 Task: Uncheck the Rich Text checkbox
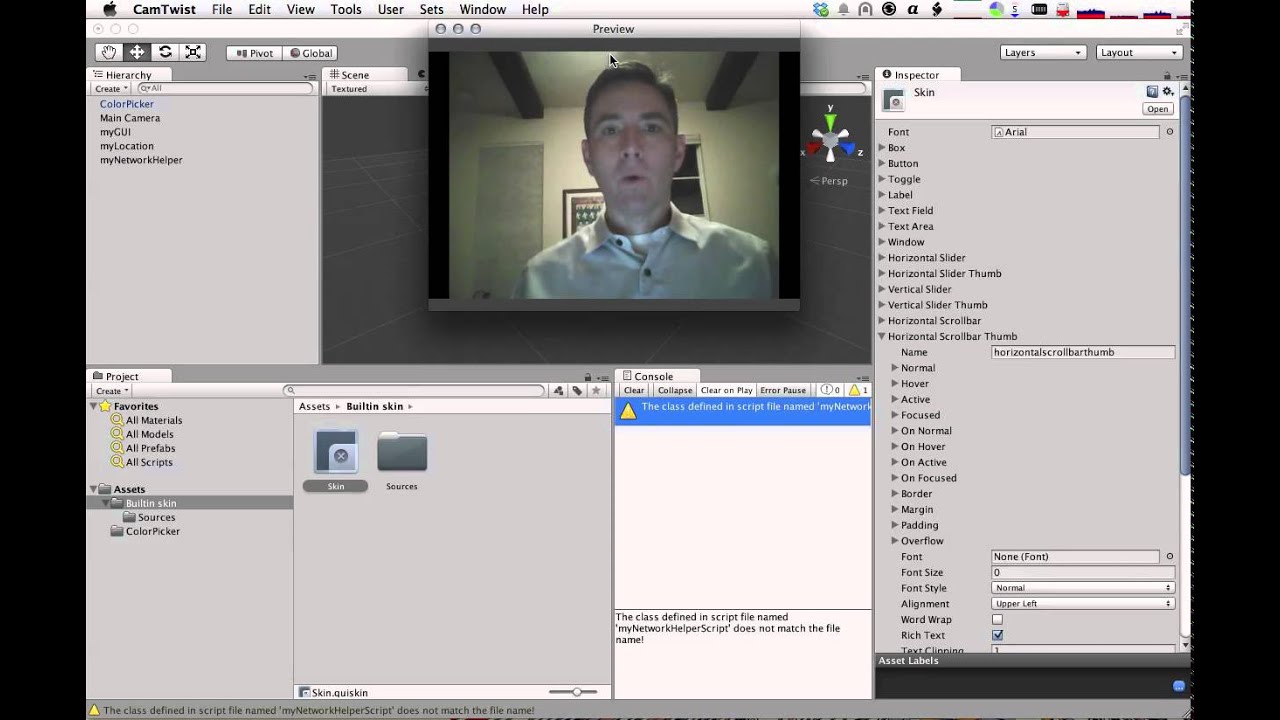997,635
